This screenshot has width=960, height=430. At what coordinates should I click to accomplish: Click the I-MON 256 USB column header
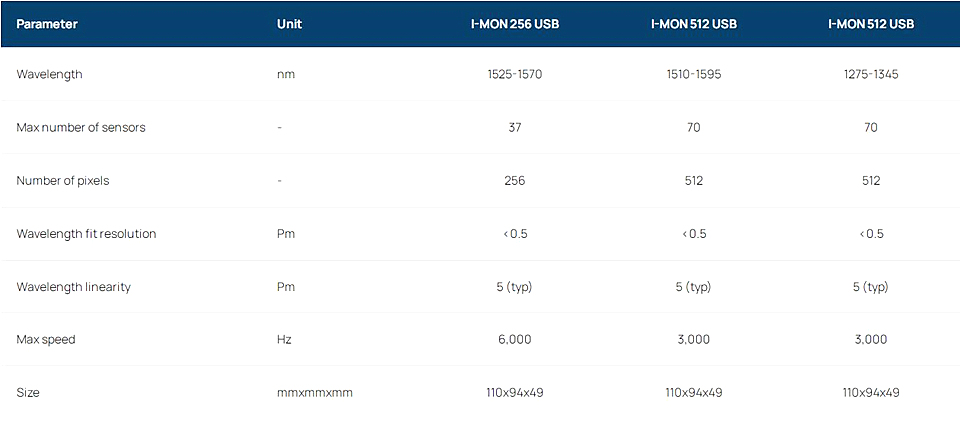515,25
